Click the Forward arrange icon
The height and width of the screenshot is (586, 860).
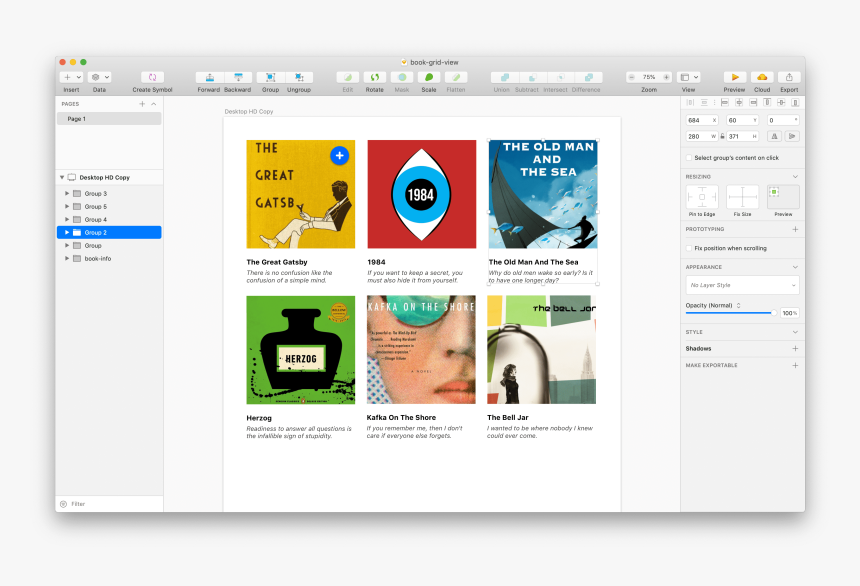pyautogui.click(x=210, y=77)
